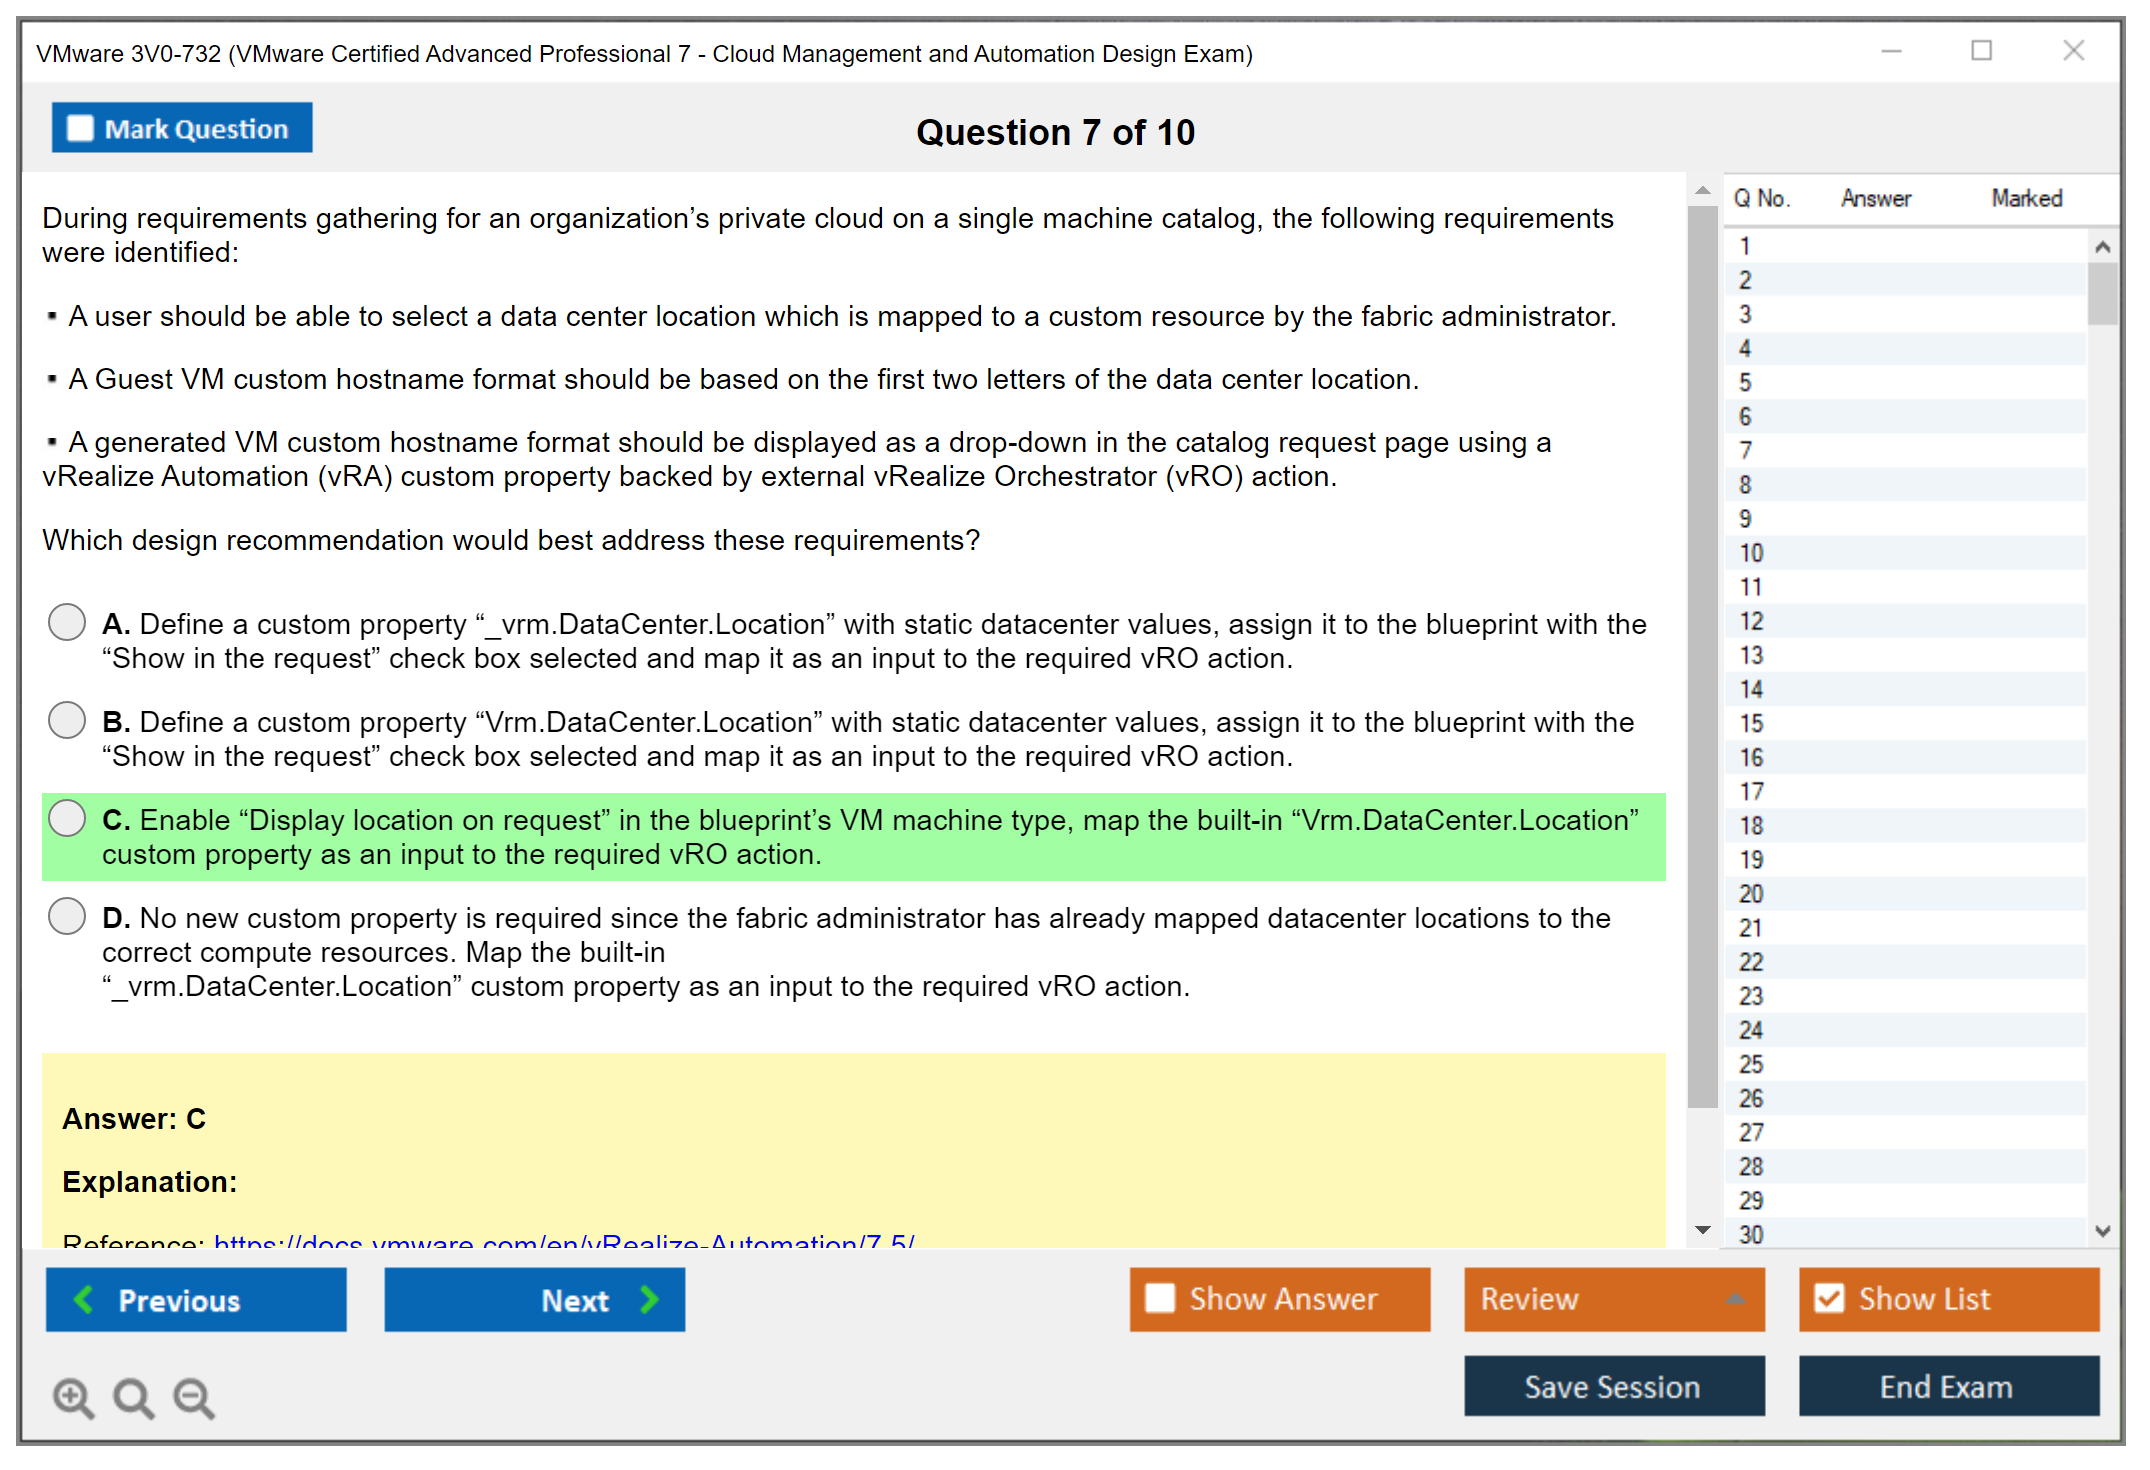Click the reset zoom magnifier icon
The width and height of the screenshot is (2150, 1470).
point(133,1397)
